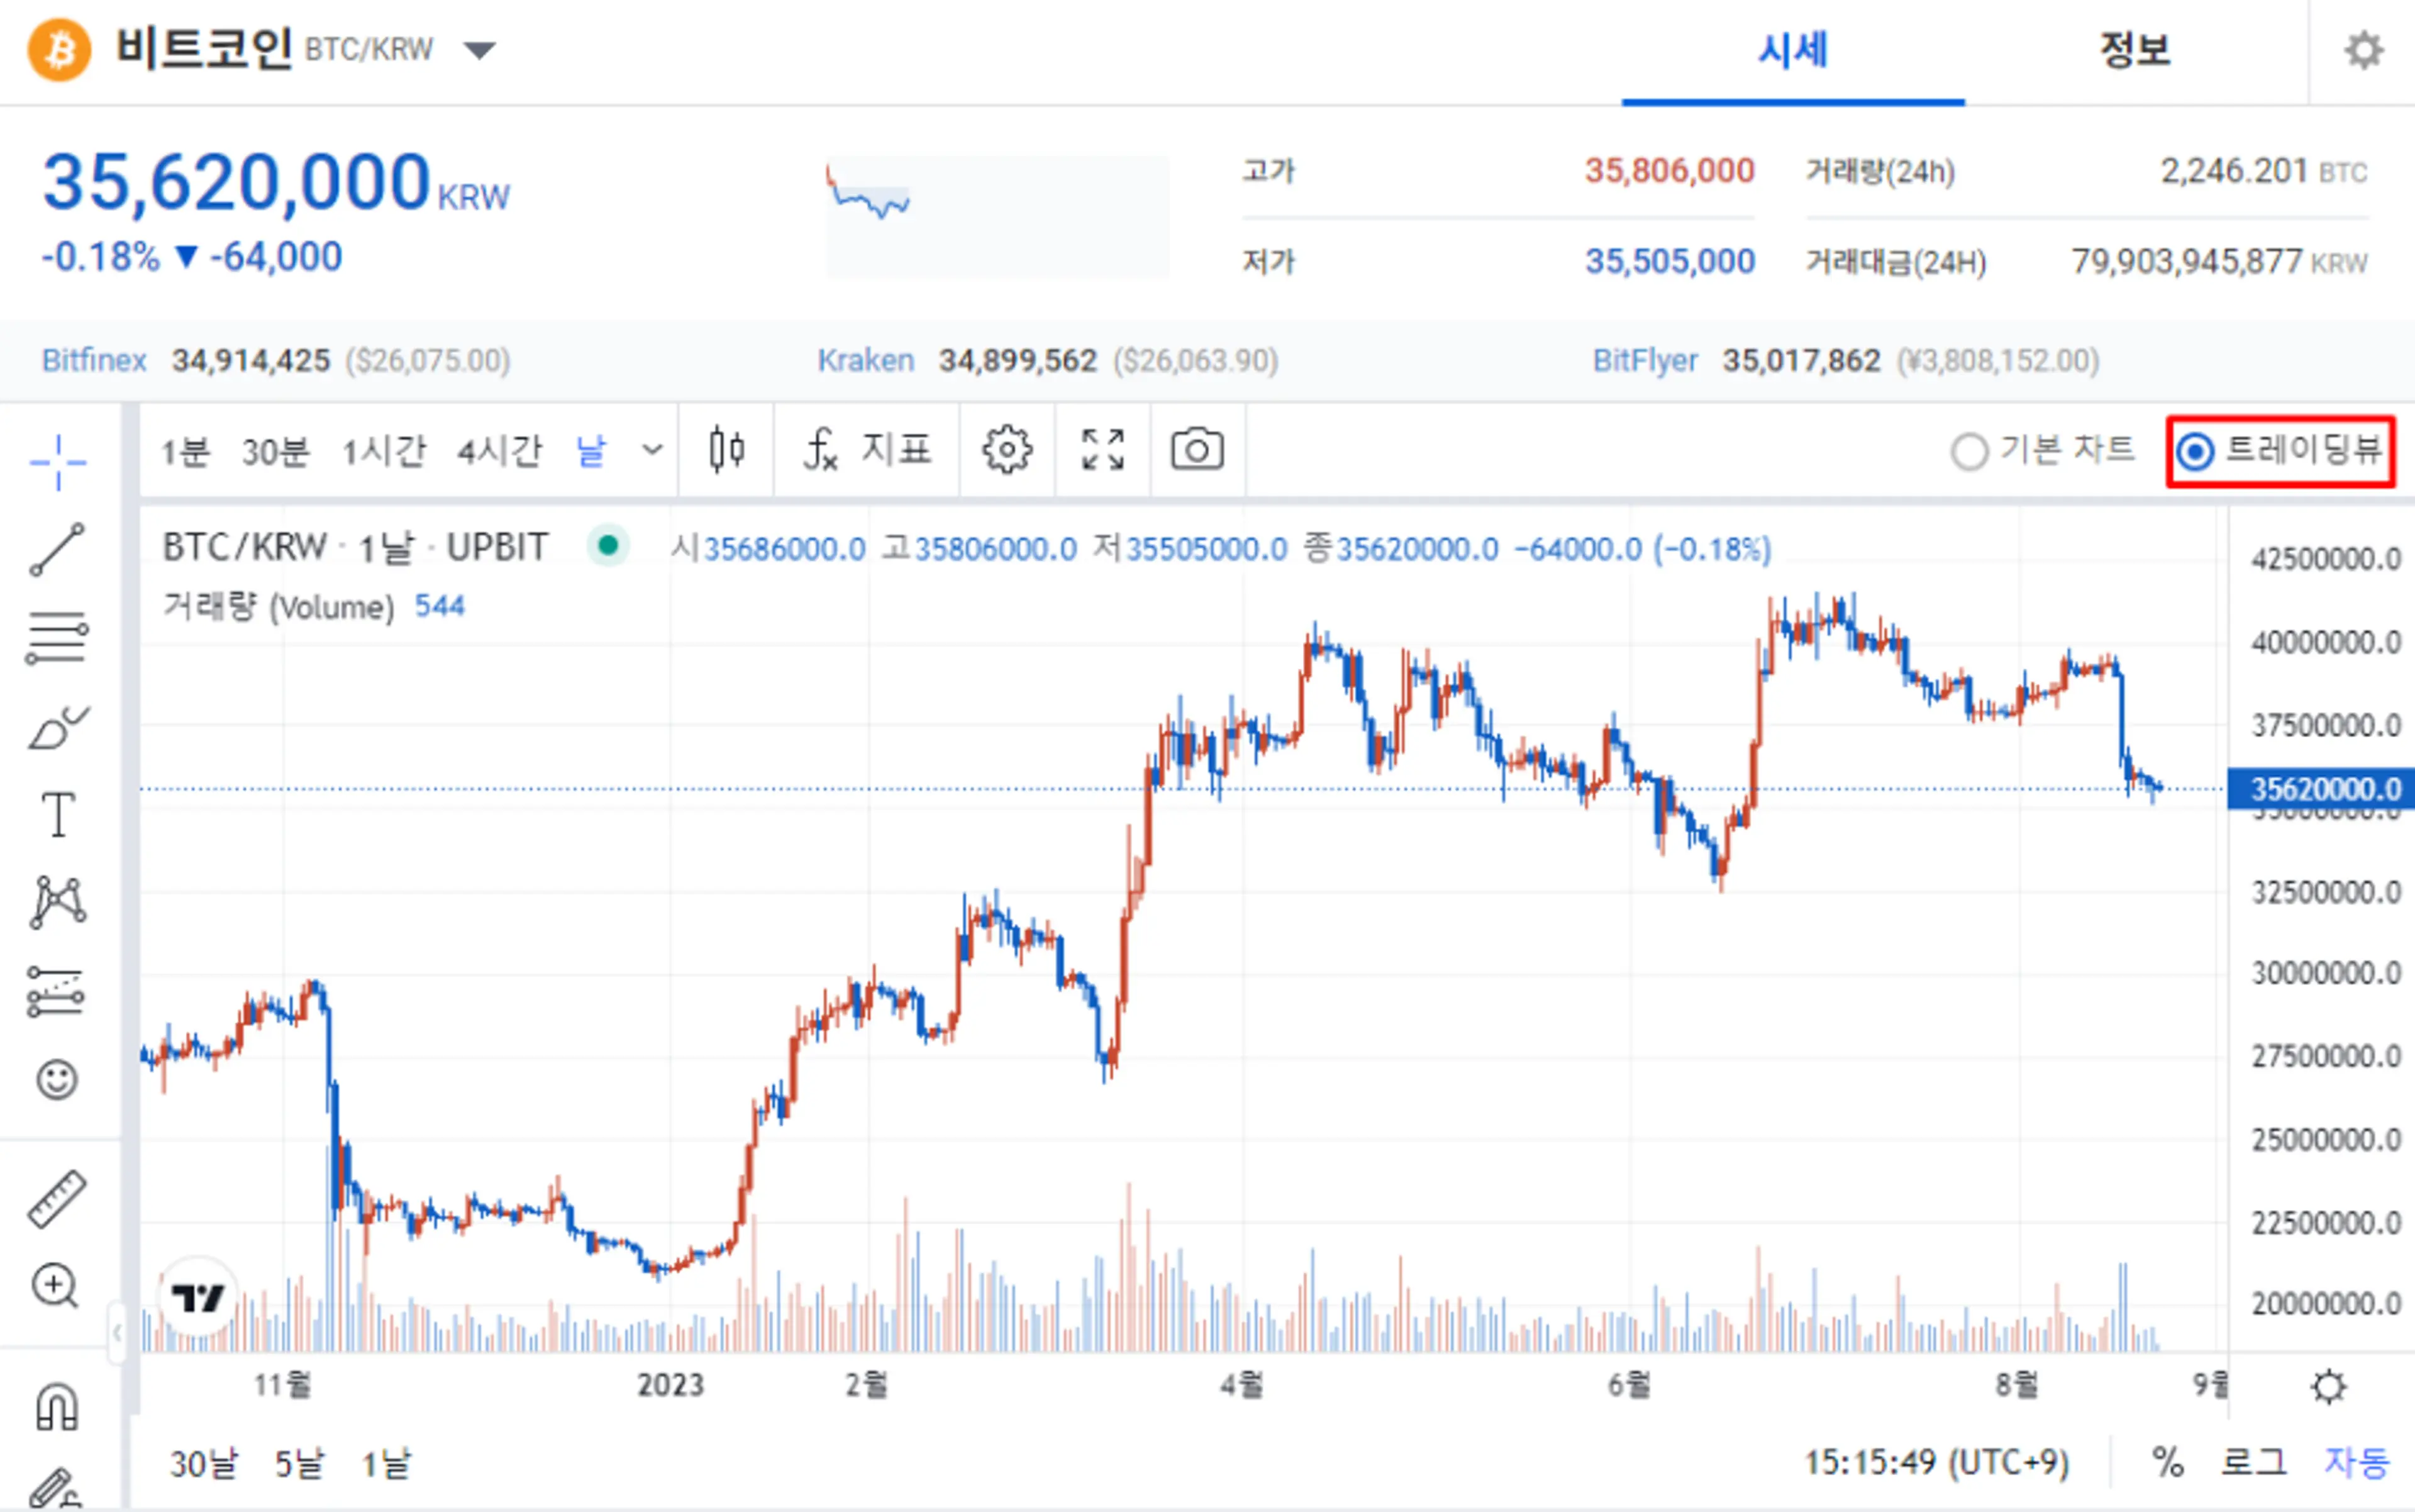The image size is (2415, 1512).
Task: Click the TradingView logo on chart
Action: click(x=198, y=1298)
